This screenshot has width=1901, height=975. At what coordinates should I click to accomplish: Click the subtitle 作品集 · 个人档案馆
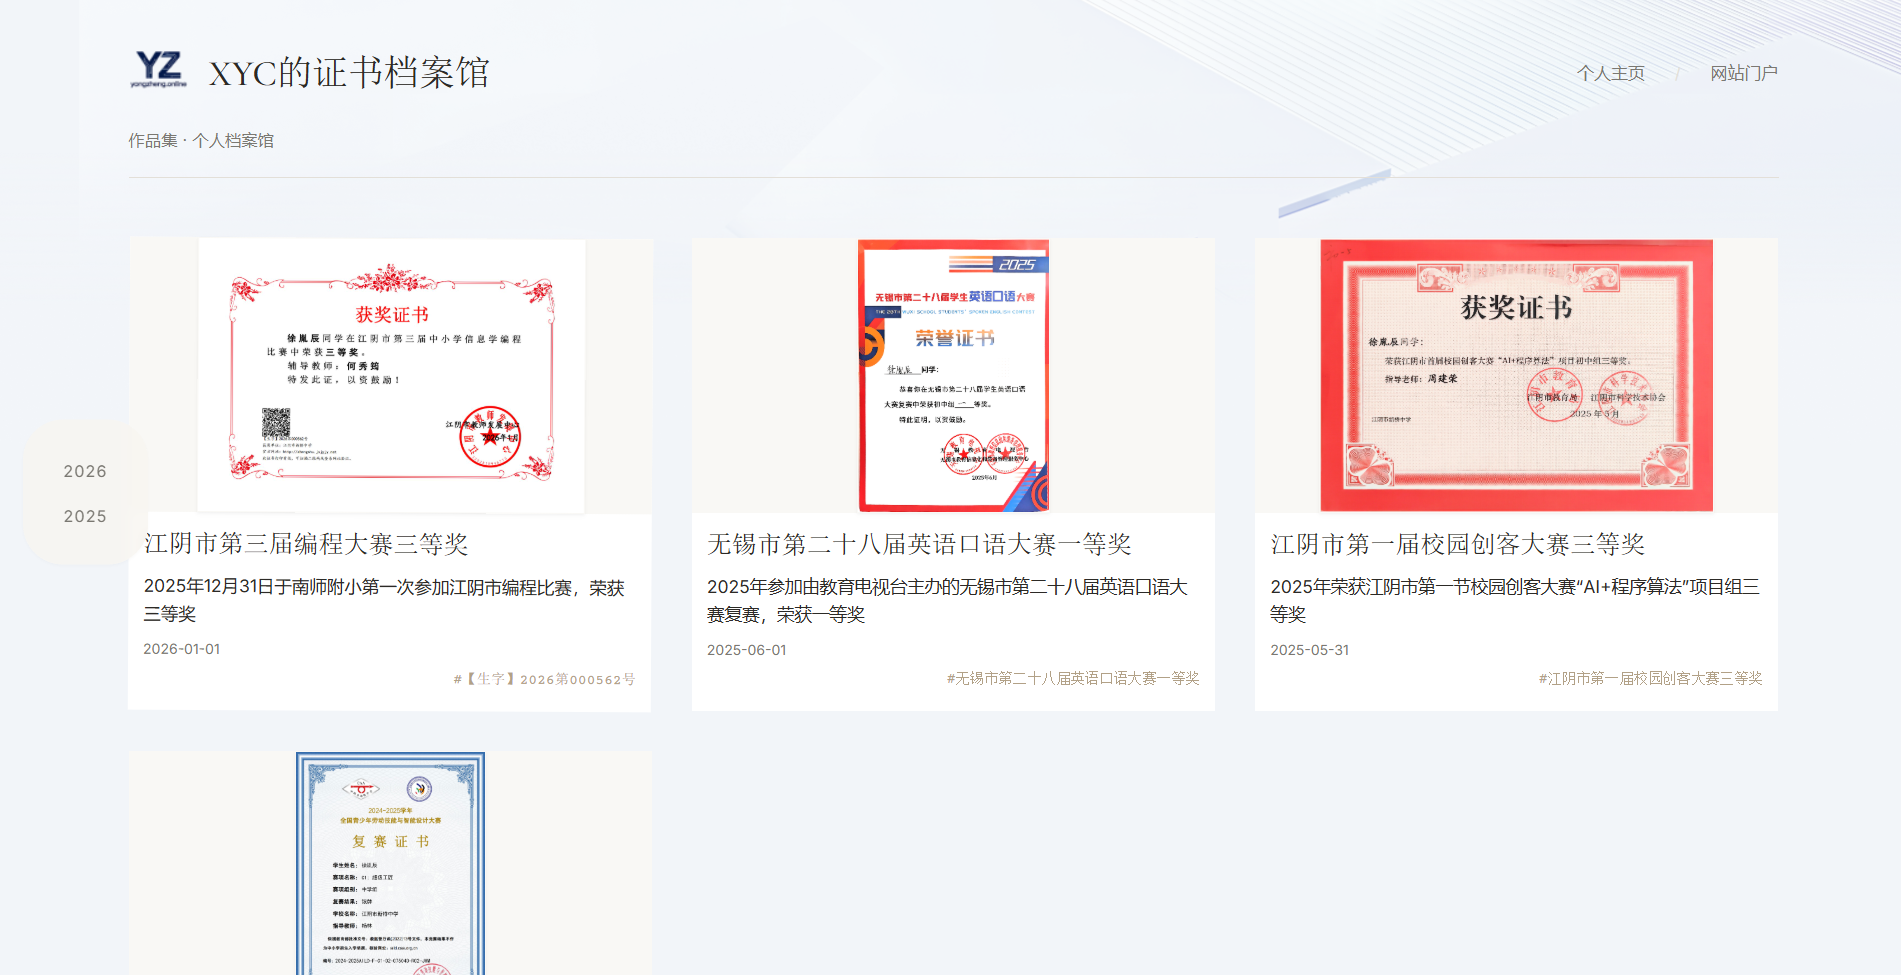point(201,141)
